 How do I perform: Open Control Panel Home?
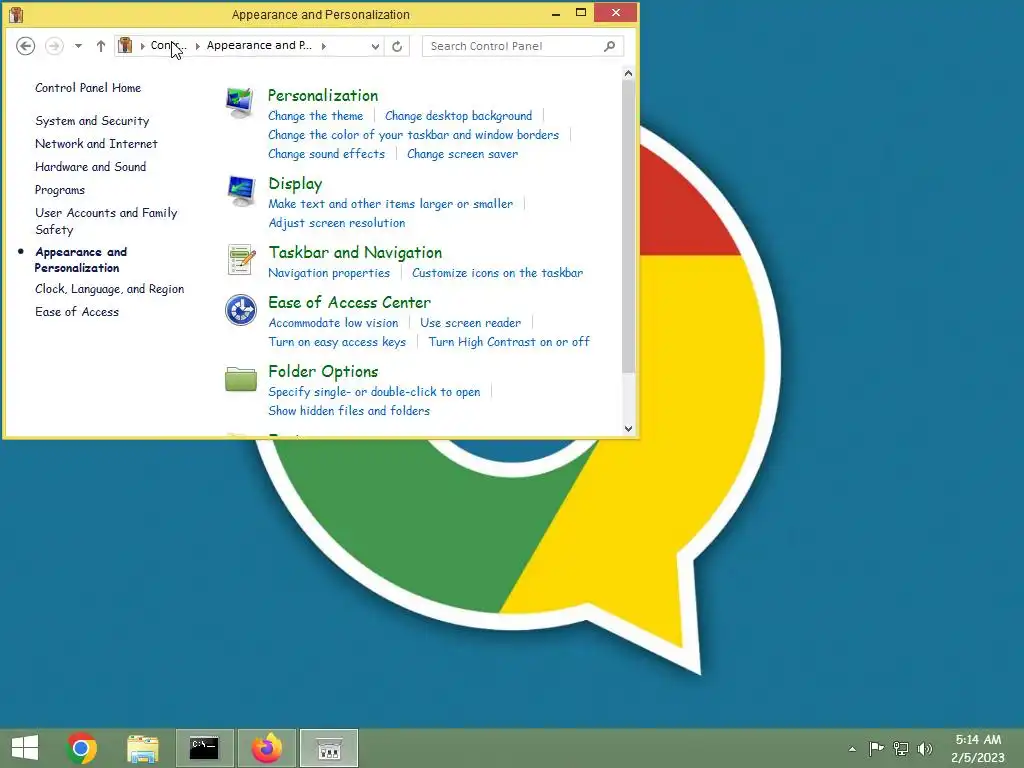pyautogui.click(x=88, y=88)
